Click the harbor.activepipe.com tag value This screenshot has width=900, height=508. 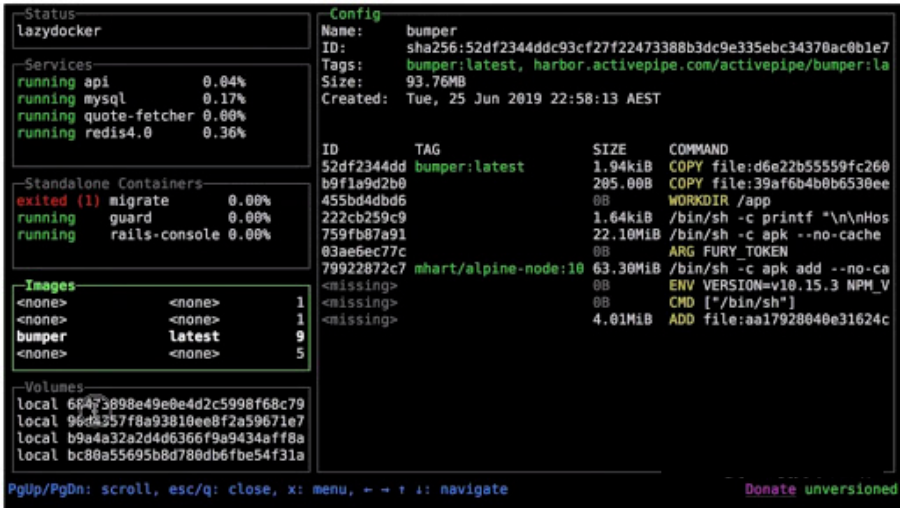point(711,65)
